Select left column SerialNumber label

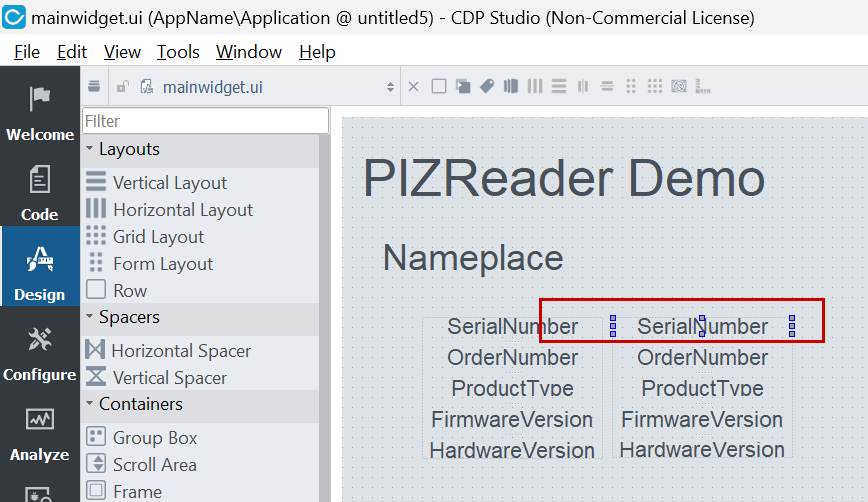pos(513,327)
